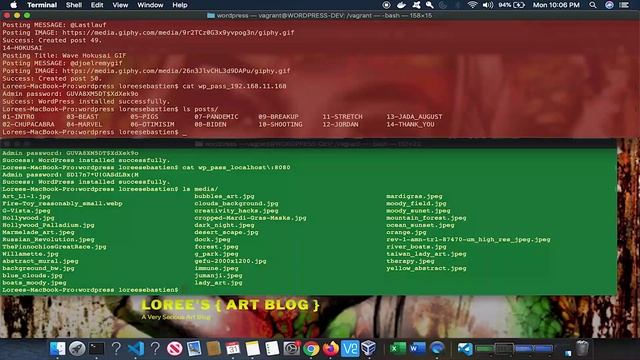This screenshot has height=360, width=640.
Task: Click '02-CHUPACABRA' in posts listing
Action: 28,124
